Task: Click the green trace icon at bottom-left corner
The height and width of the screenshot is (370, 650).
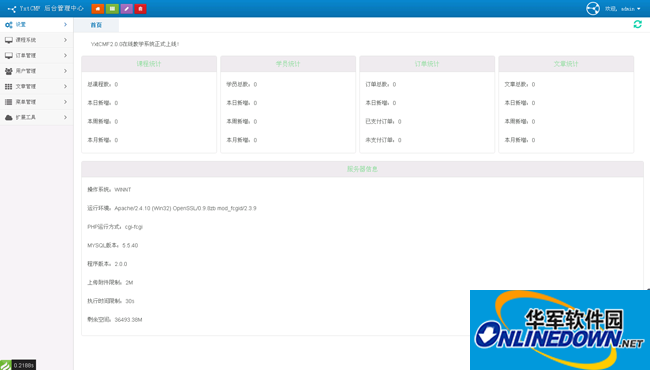Action: (x=5, y=365)
